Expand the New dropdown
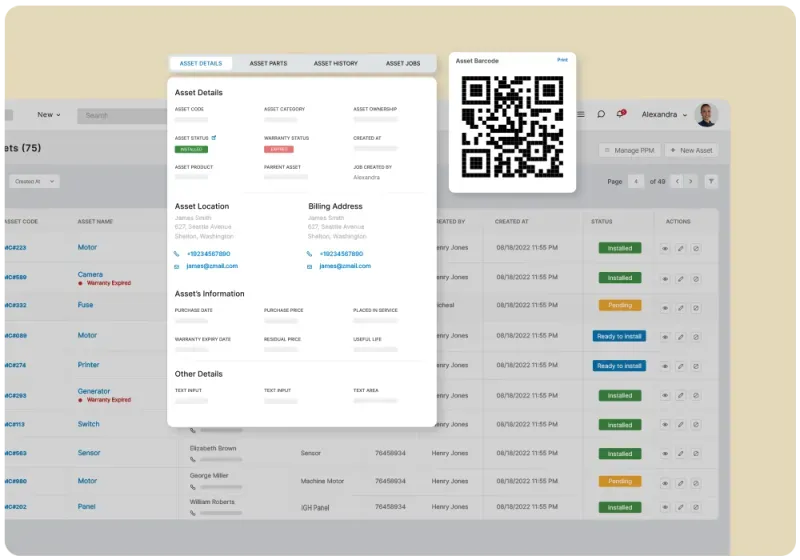The image size is (800, 560). tap(48, 115)
